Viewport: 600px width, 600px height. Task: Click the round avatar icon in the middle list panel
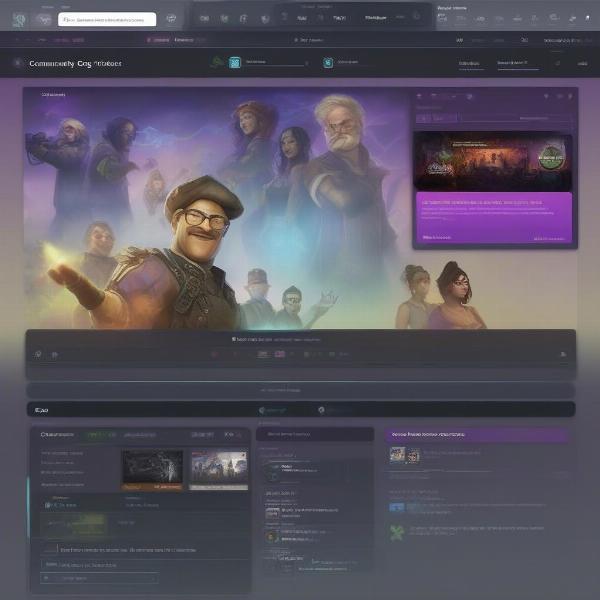tap(271, 536)
